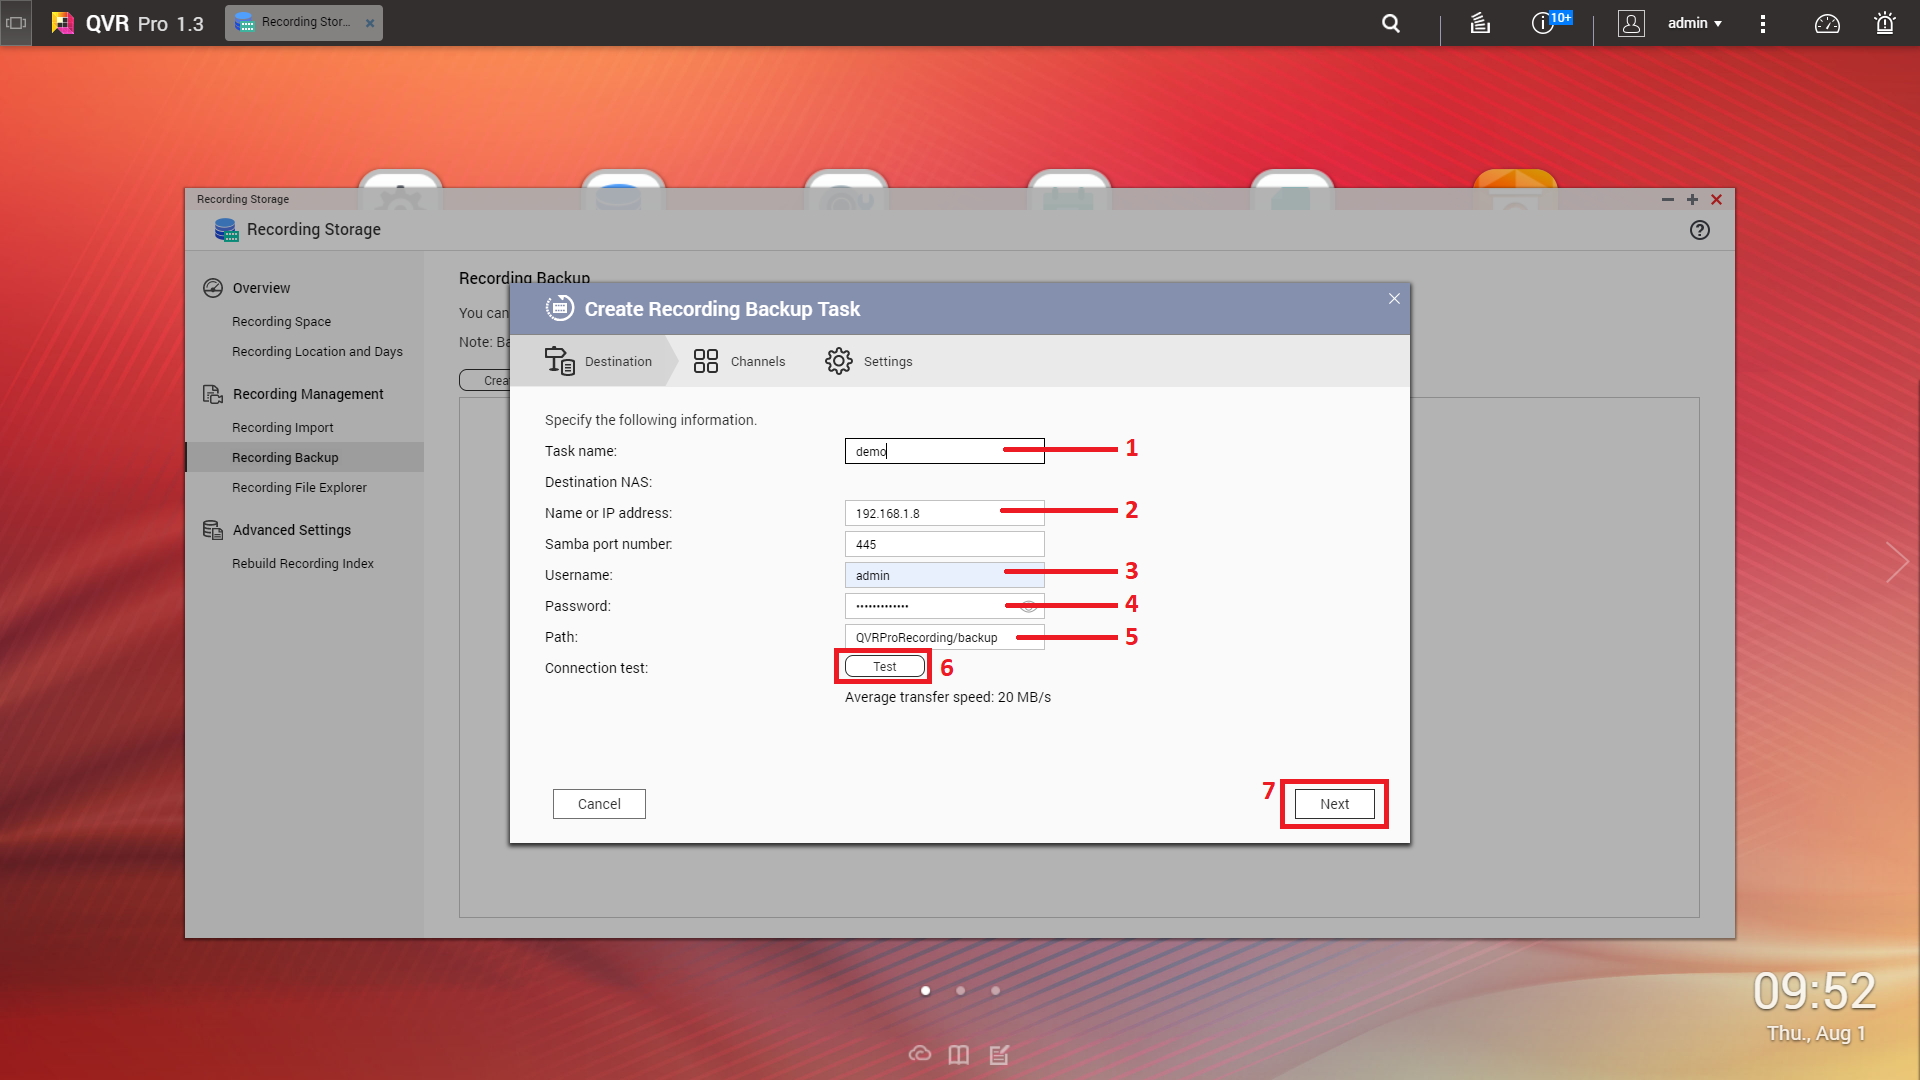Click the Samba port number field
The height and width of the screenshot is (1080, 1920).
pos(944,544)
